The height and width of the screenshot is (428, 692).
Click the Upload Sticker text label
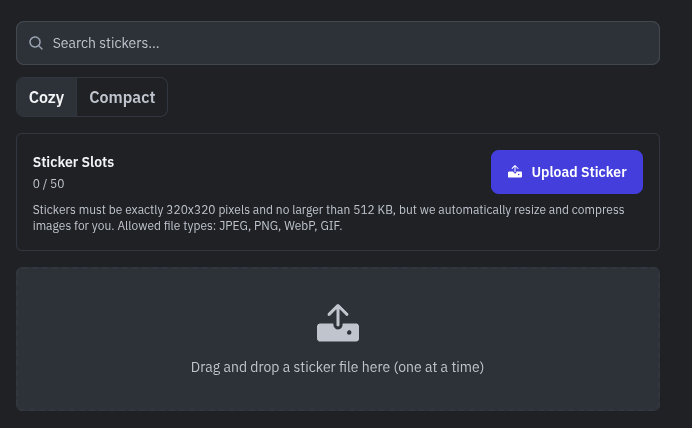579,172
